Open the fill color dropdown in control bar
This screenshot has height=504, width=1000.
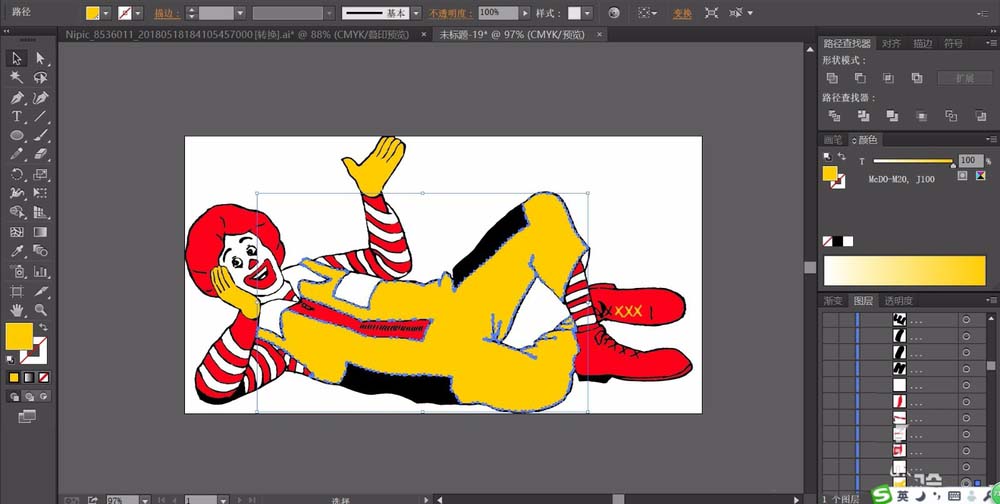pos(108,13)
